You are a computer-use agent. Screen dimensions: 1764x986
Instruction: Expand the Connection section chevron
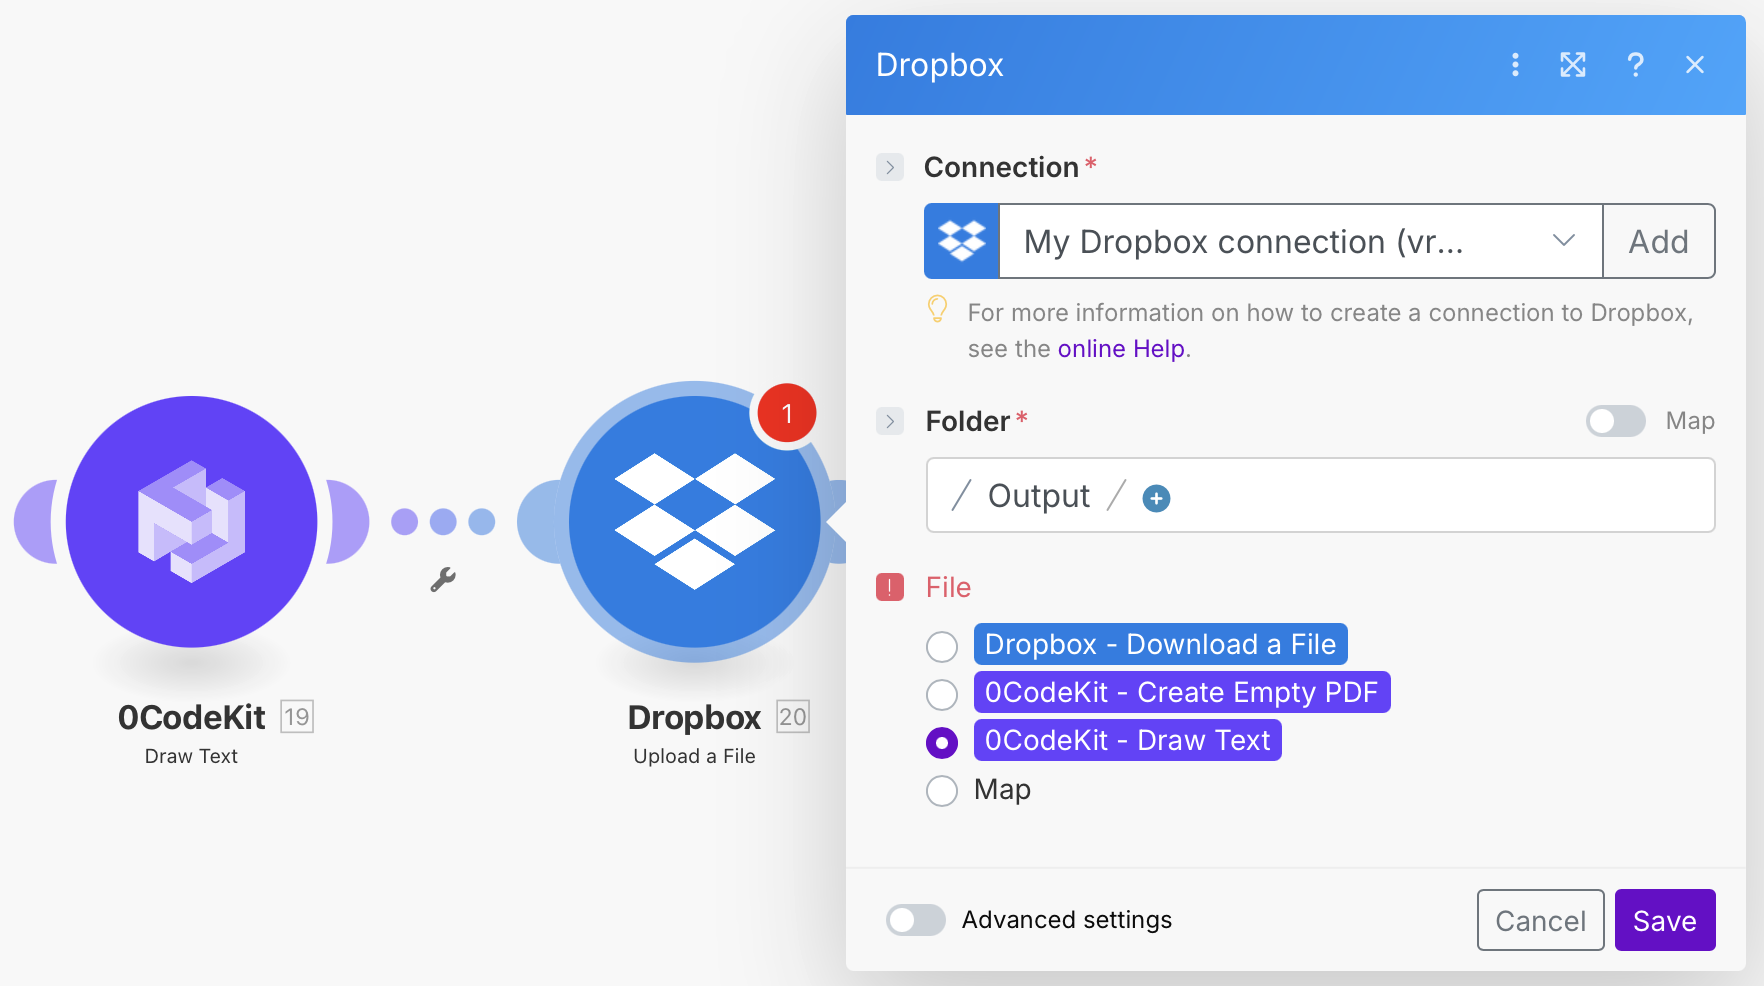[x=890, y=167]
